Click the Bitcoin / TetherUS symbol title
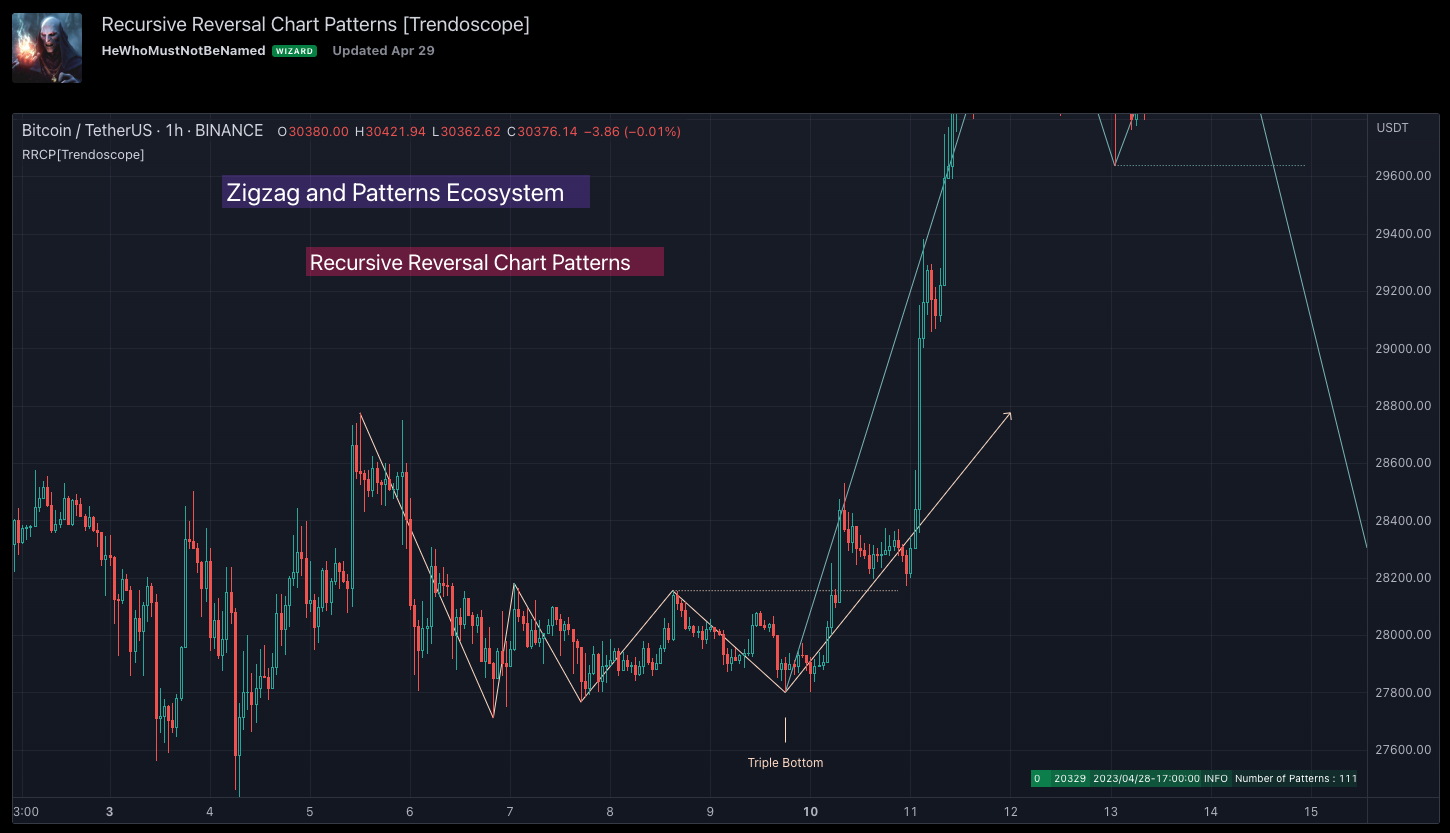Viewport: 1450px width, 833px height. pyautogui.click(x=142, y=131)
